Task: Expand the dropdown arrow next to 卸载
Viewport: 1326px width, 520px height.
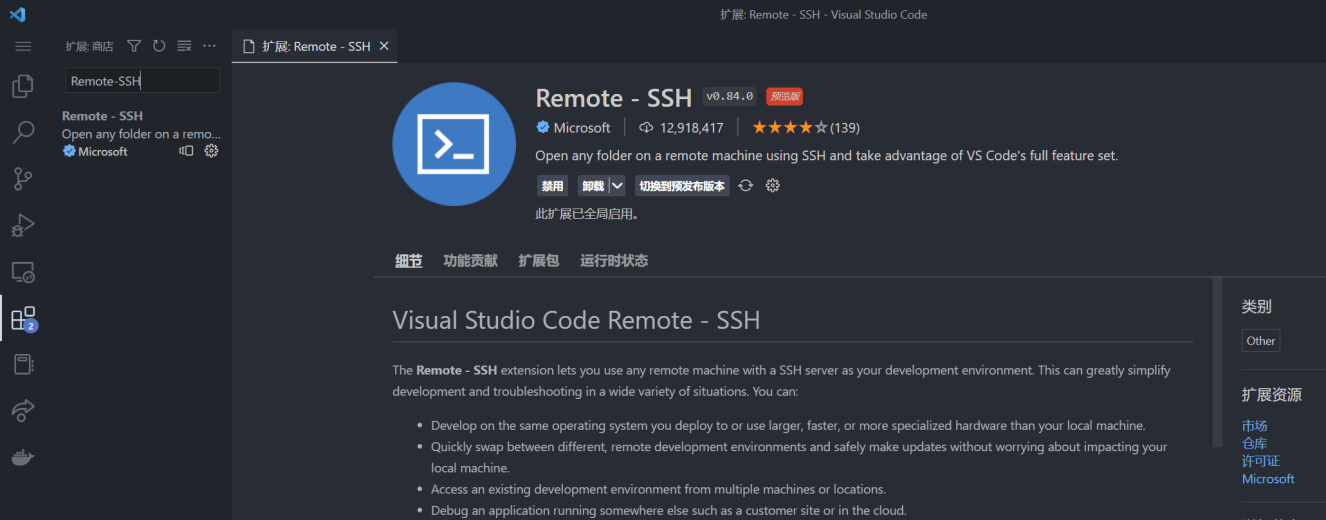Action: click(x=617, y=186)
